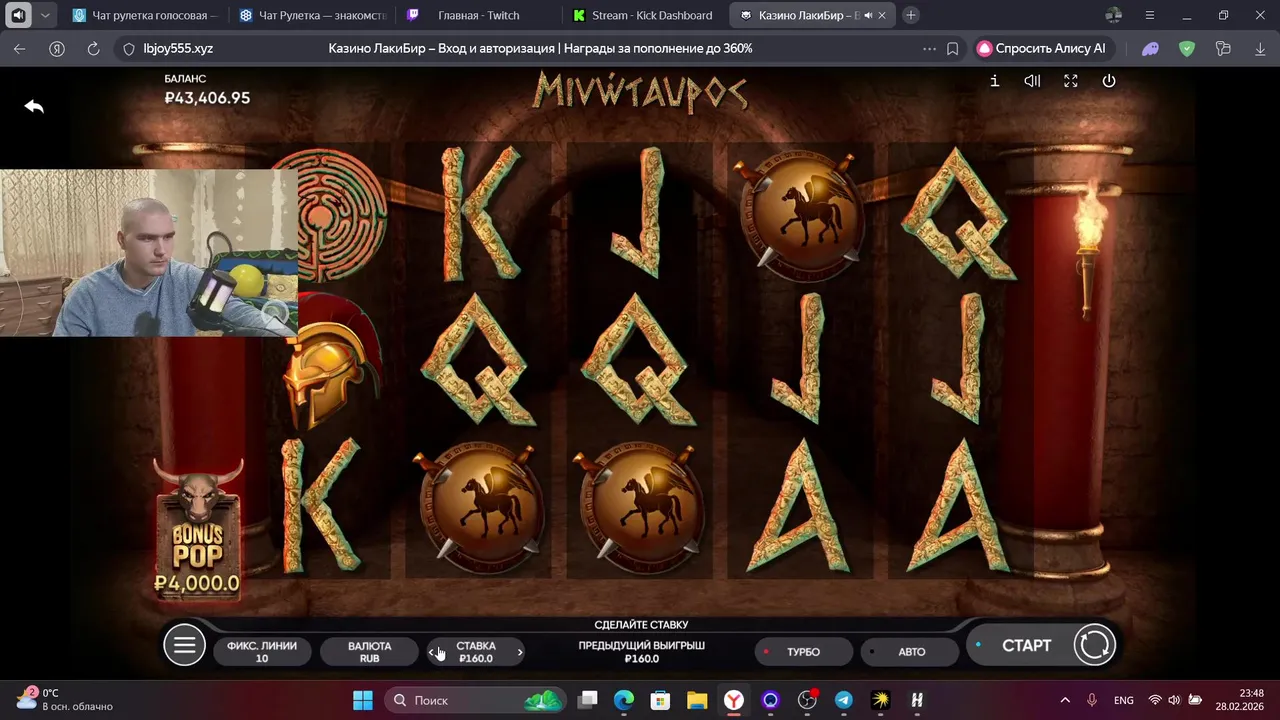Switch to the Чат Рулетка знакомства tab
This screenshot has width=1280, height=720.
(x=313, y=15)
